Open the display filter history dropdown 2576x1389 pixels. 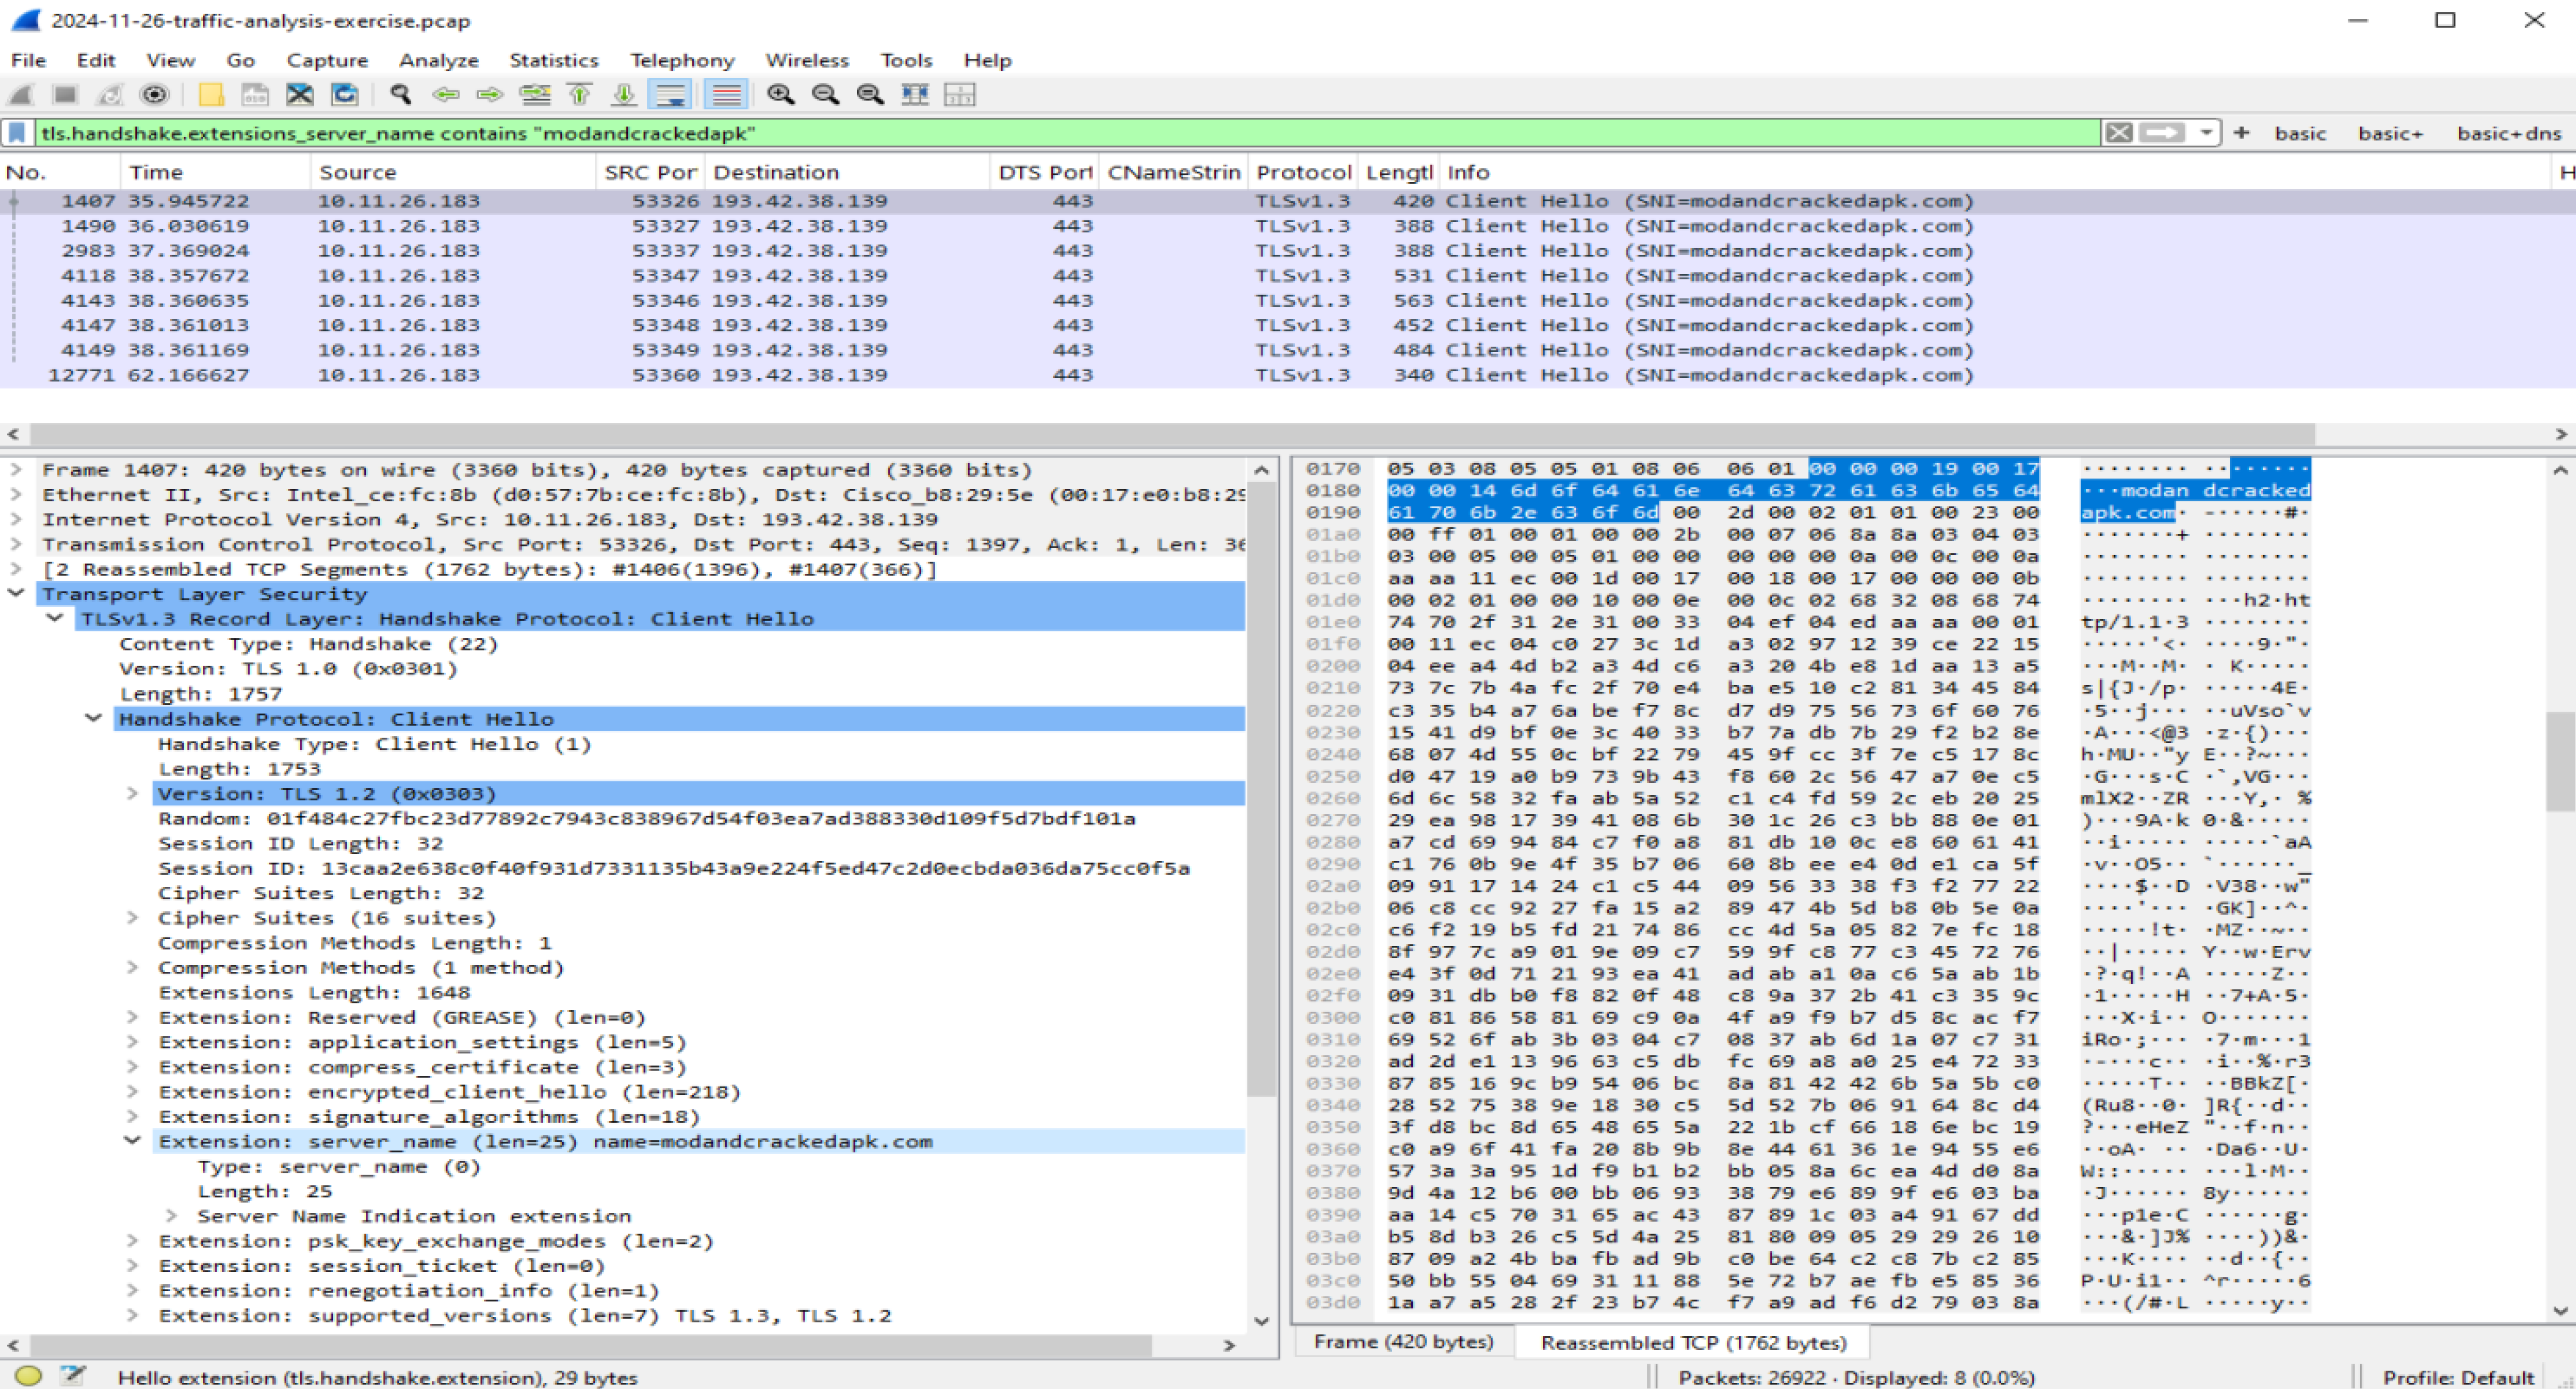[x=2205, y=133]
